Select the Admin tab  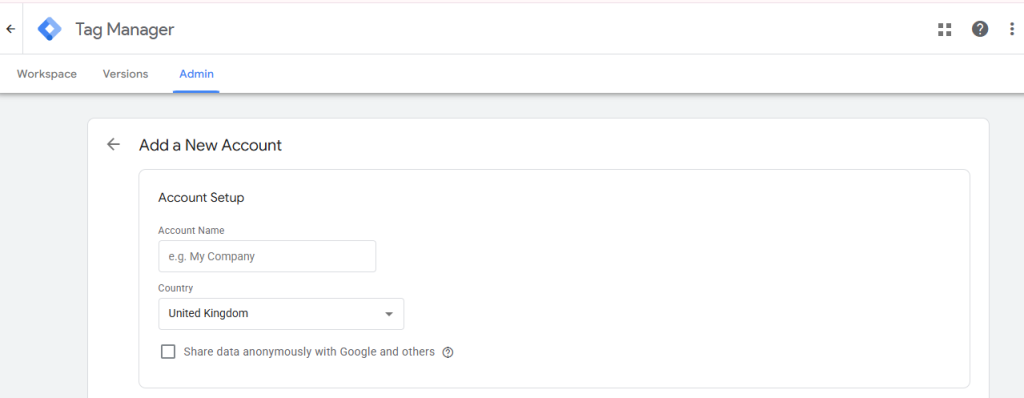click(197, 74)
